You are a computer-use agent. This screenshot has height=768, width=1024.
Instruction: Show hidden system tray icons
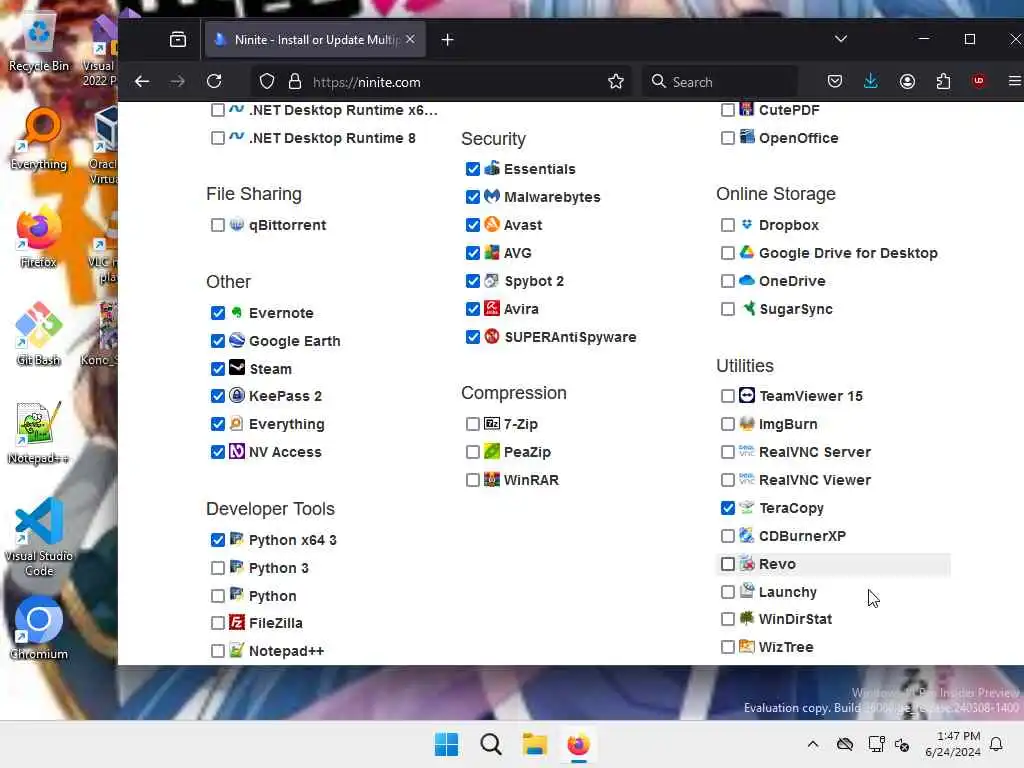pos(812,744)
